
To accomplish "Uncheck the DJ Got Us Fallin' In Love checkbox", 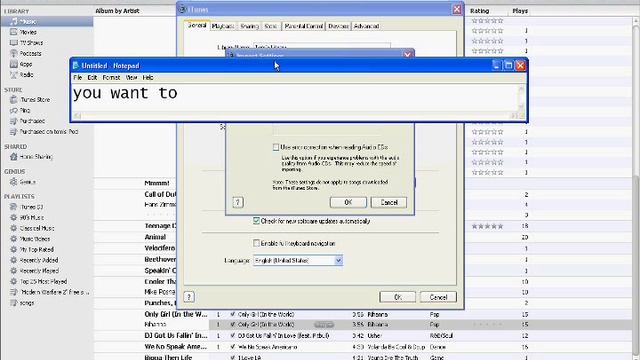I will coord(233,336).
